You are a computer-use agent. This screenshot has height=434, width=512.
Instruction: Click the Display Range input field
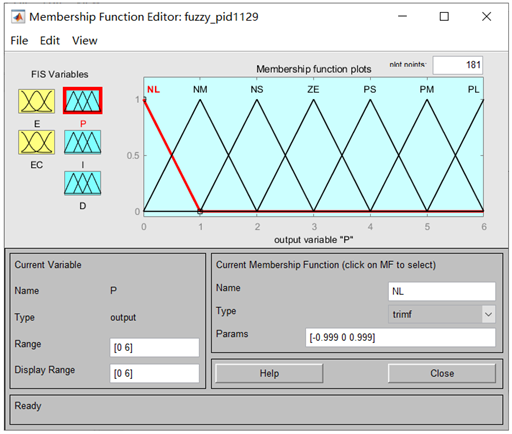(x=154, y=373)
